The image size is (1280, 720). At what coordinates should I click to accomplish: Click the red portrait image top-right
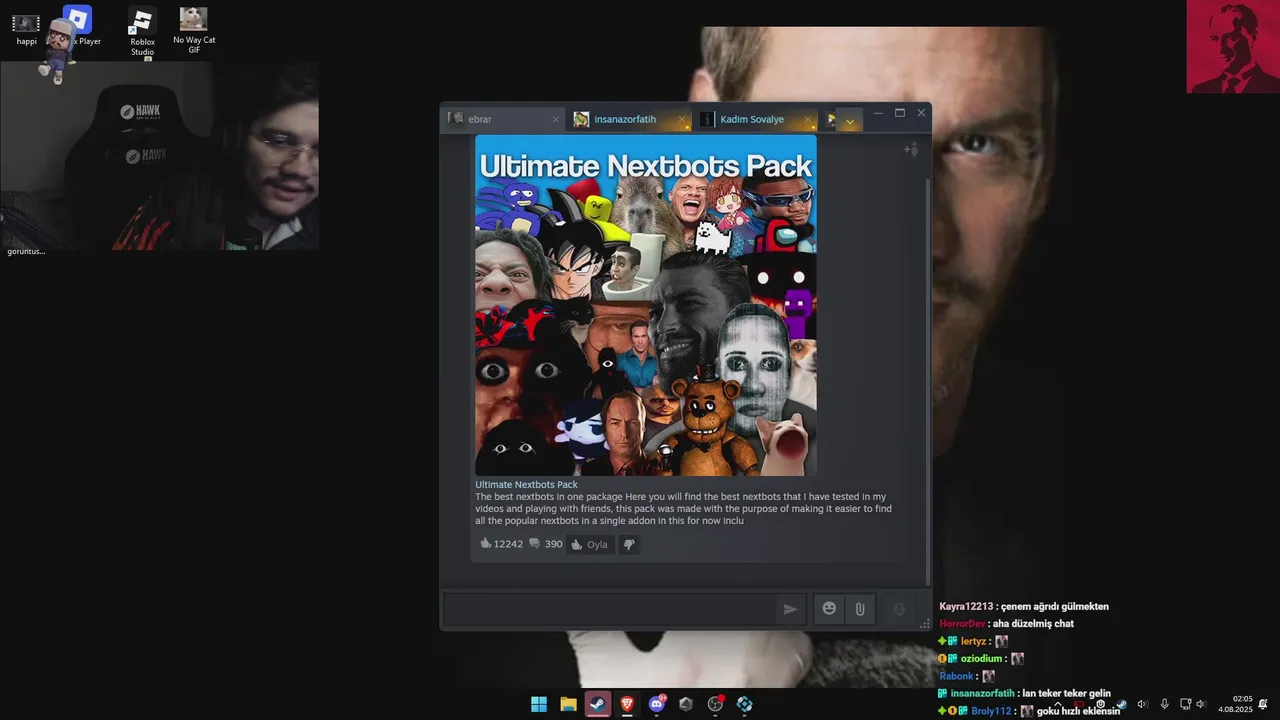[1233, 47]
